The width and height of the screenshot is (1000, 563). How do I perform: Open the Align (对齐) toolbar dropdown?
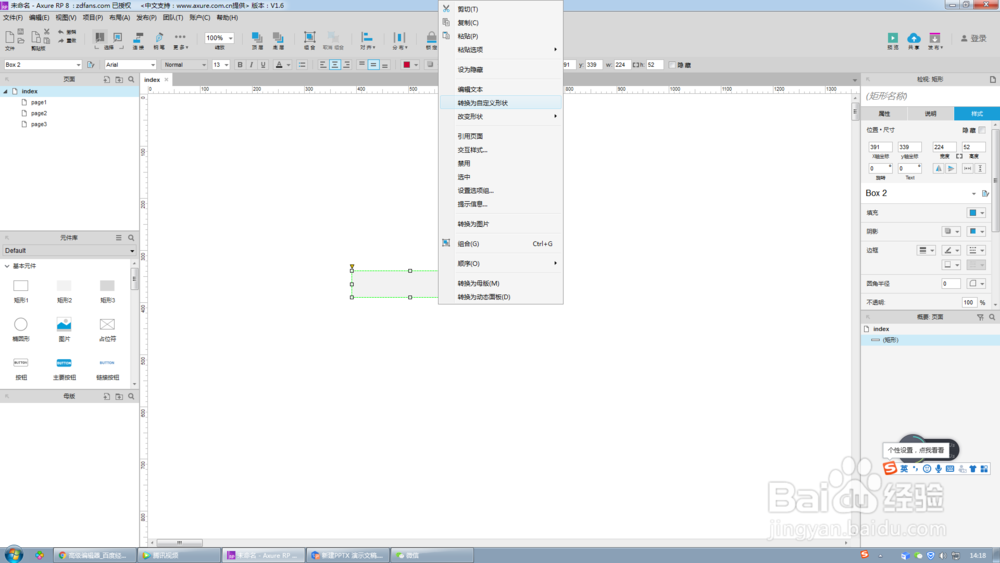pyautogui.click(x=367, y=40)
